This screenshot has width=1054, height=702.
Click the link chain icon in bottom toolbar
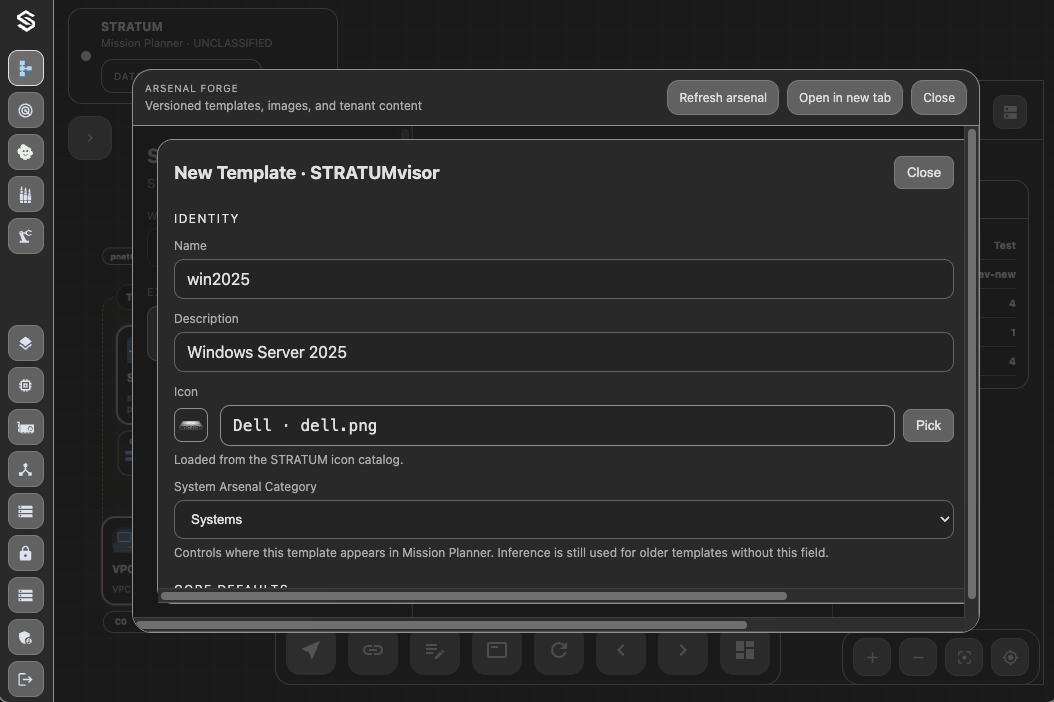click(373, 650)
